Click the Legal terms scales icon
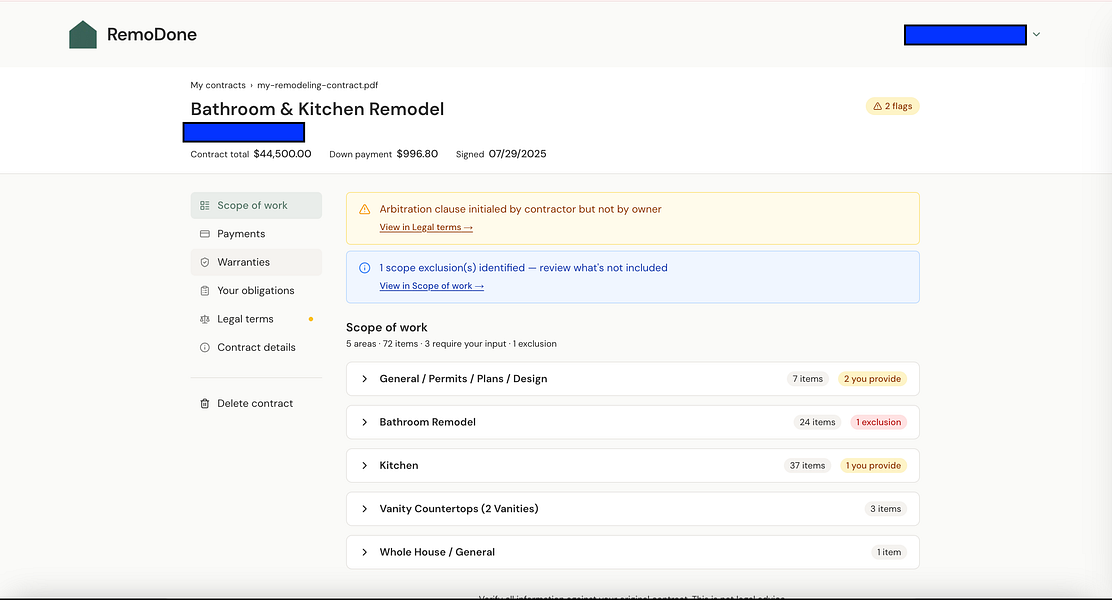The image size is (1112, 600). tap(204, 319)
